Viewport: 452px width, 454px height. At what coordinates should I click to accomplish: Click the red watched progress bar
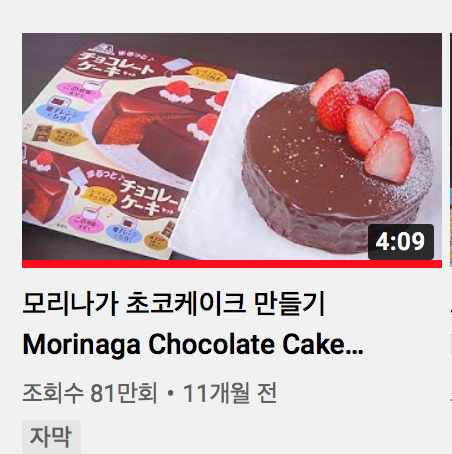[232, 264]
